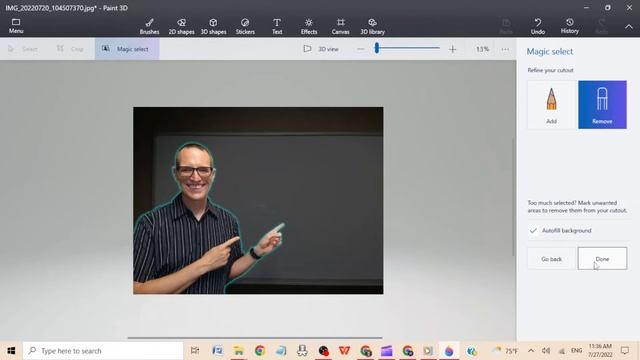
Task: Click the Undo button
Action: point(538,26)
